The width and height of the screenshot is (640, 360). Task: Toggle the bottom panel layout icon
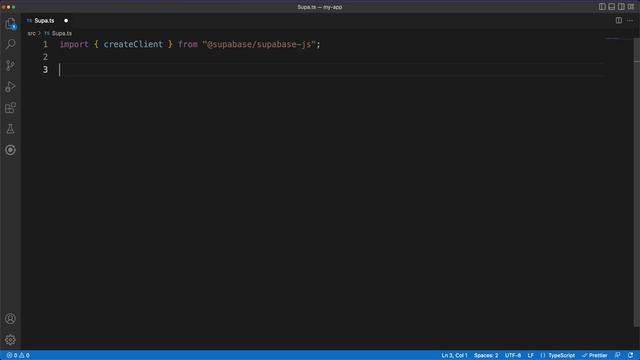pyautogui.click(x=611, y=7)
